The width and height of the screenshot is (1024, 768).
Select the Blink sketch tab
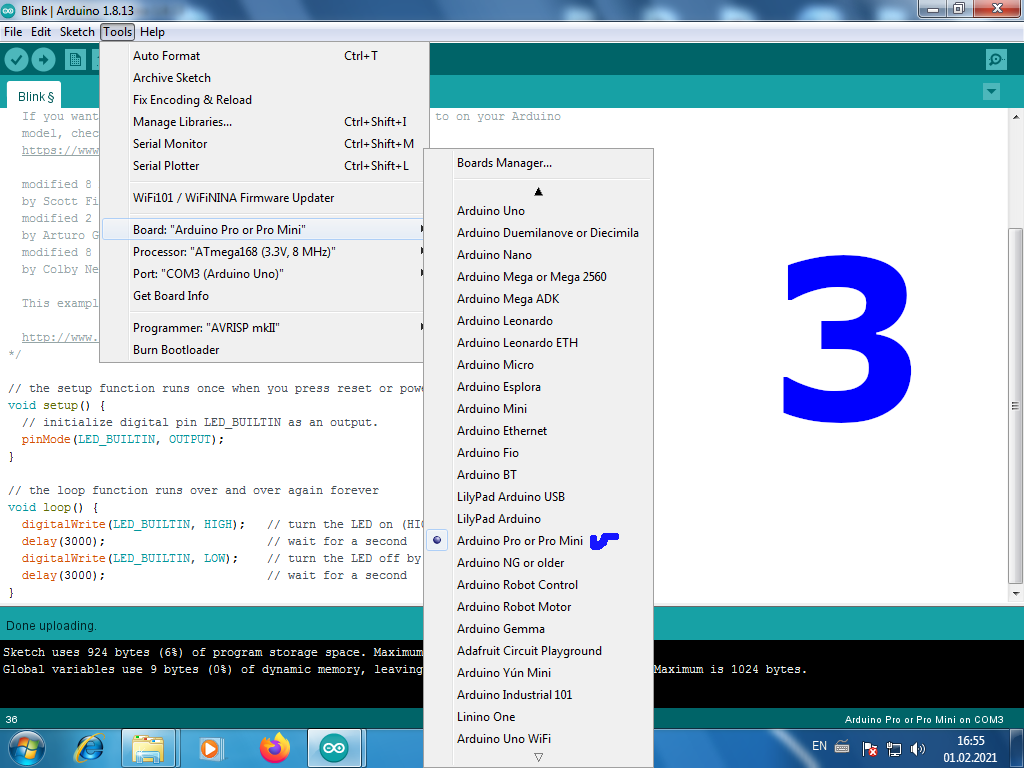pyautogui.click(x=34, y=97)
